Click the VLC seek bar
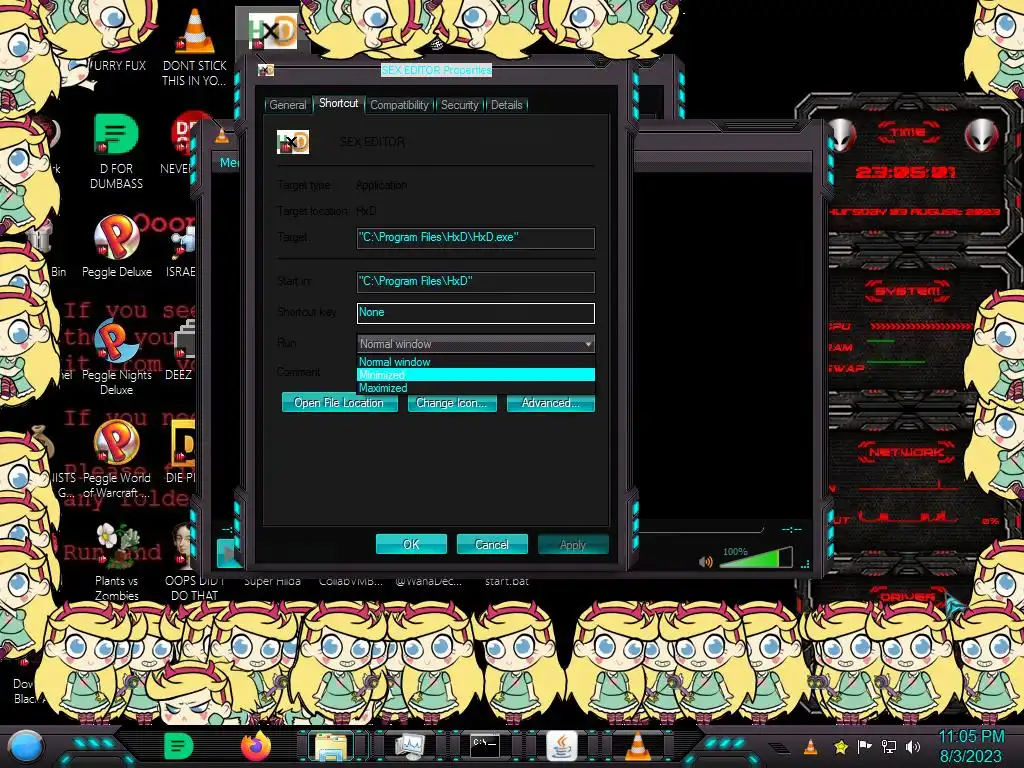The image size is (1024, 768). pyautogui.click(x=699, y=529)
